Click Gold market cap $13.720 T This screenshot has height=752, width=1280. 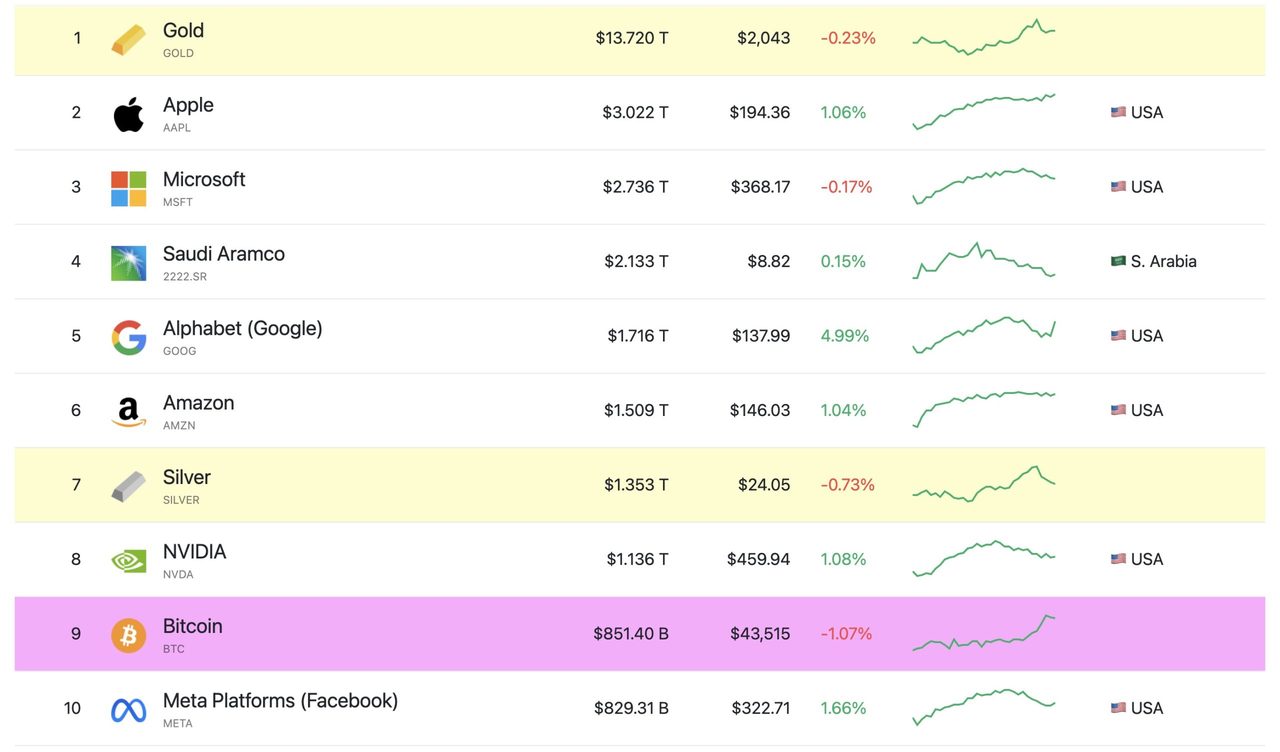tap(632, 38)
